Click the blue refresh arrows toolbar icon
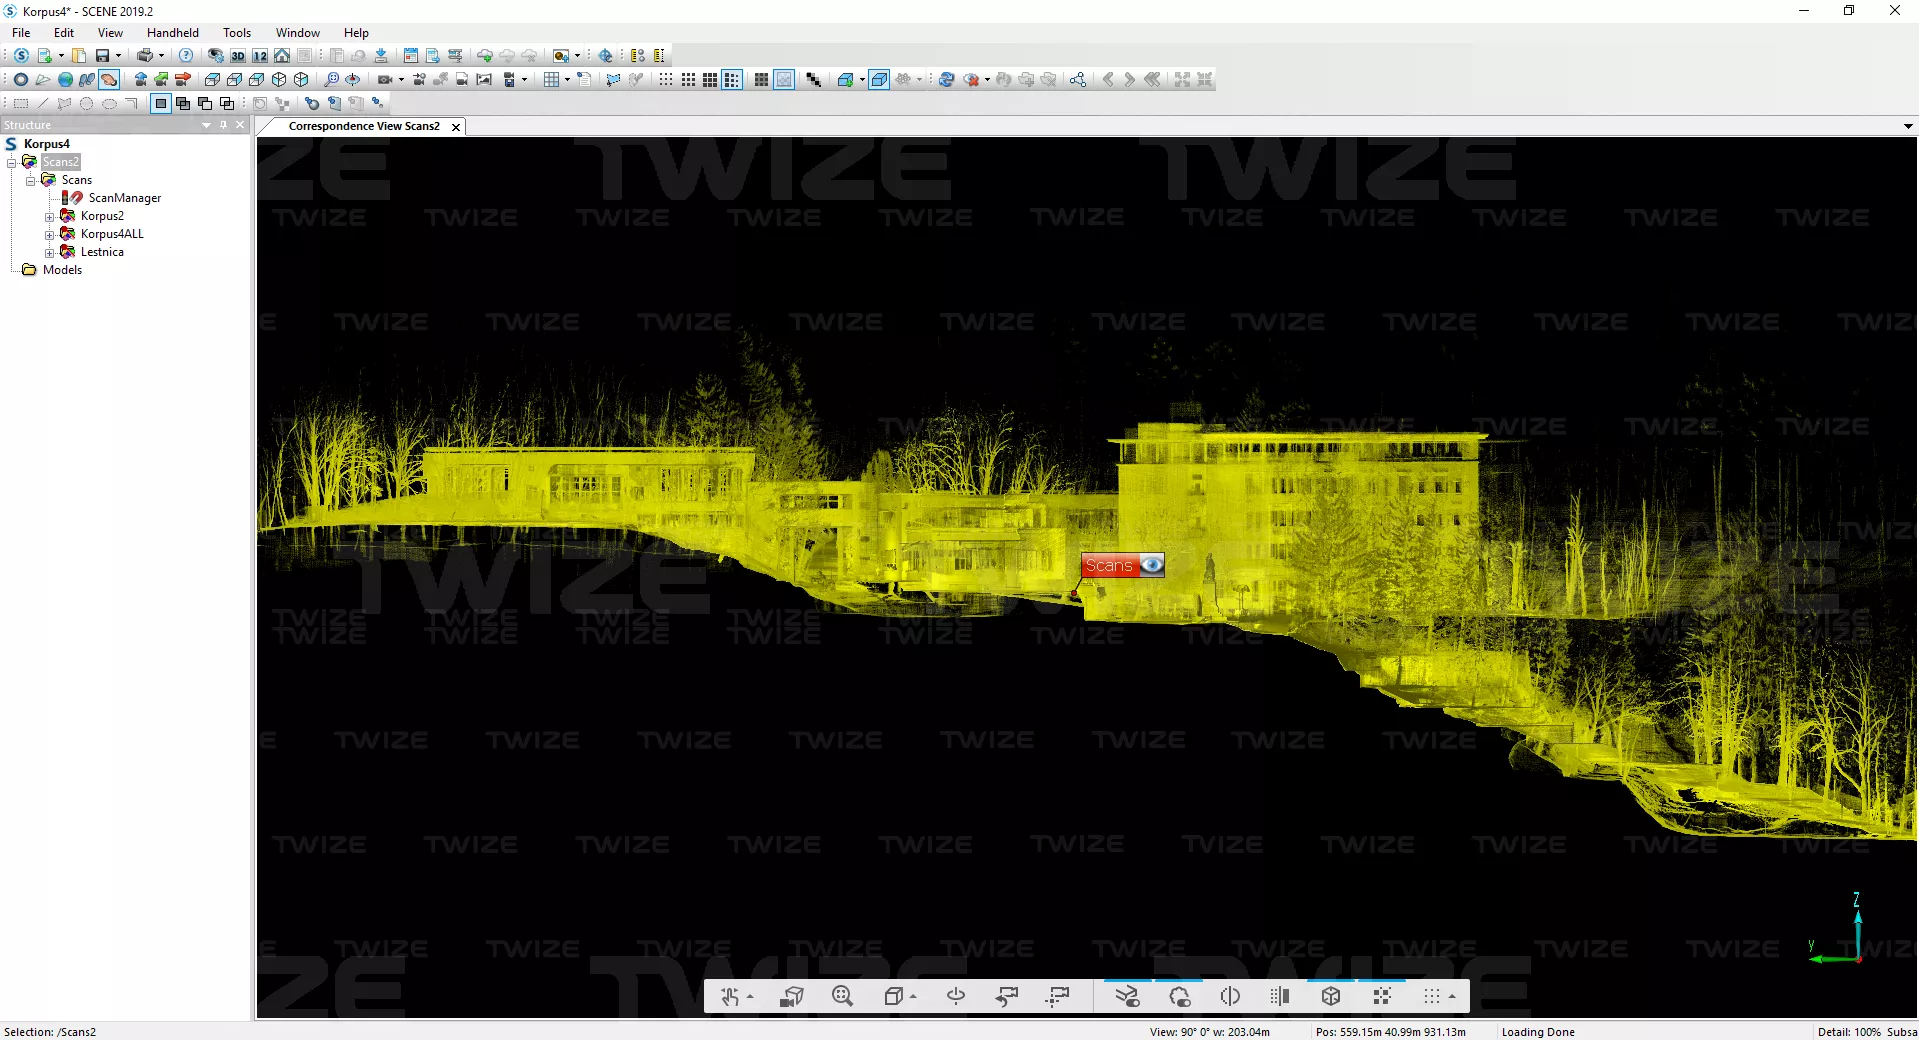Image resolution: width=1919 pixels, height=1040 pixels. [946, 80]
